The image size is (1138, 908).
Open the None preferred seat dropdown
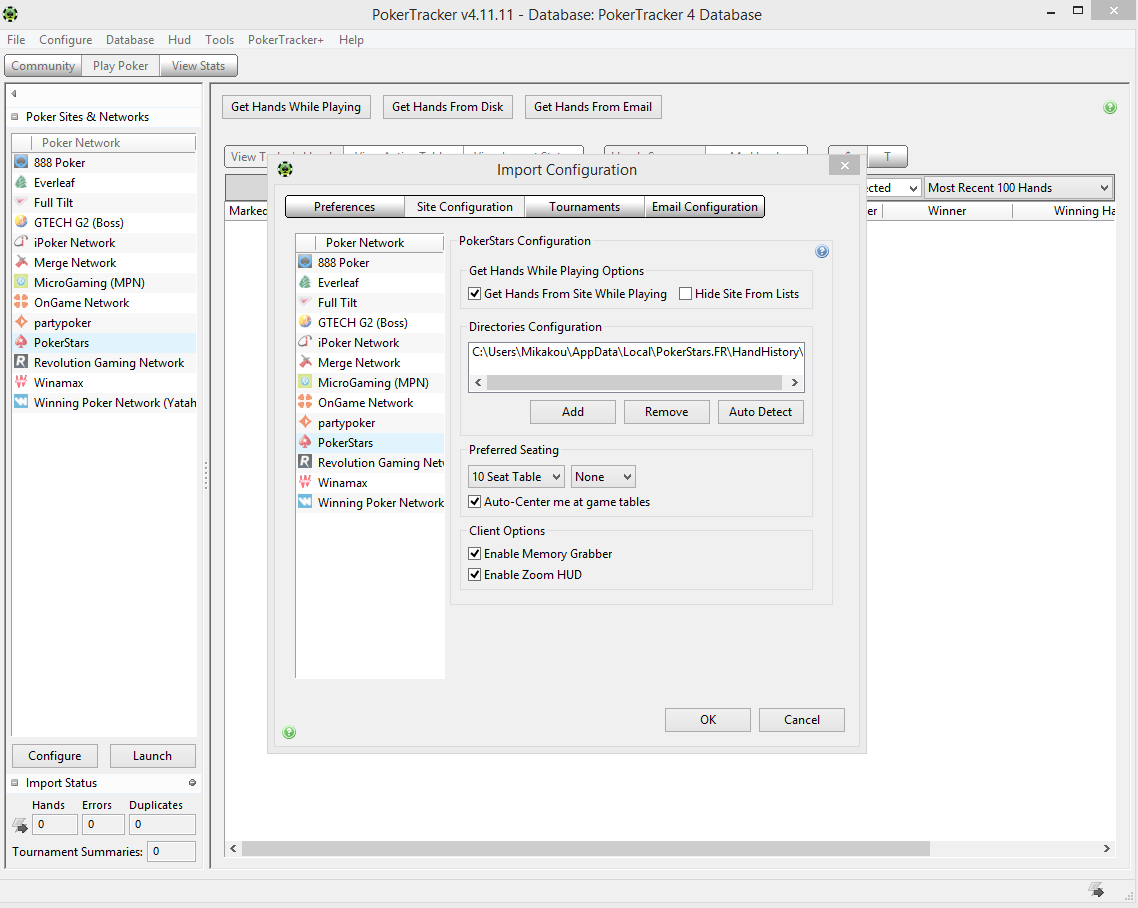tap(603, 477)
